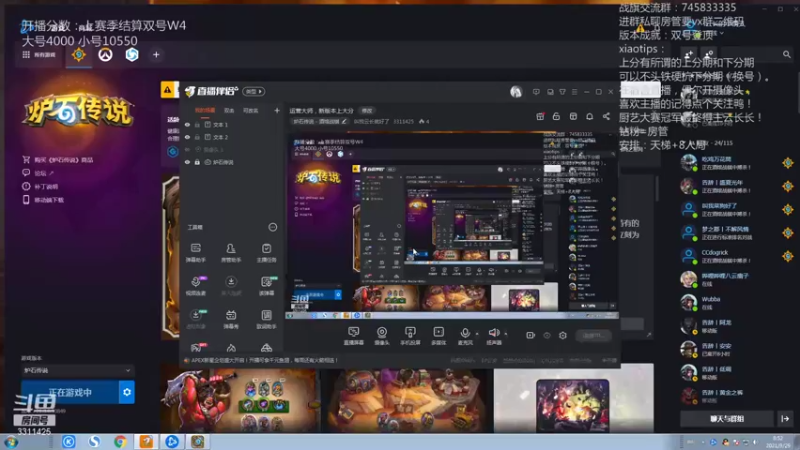Image resolution: width=800 pixels, height=450 pixels.
Task: Add a screen capture source in bottom bar
Action: [x=353, y=336]
